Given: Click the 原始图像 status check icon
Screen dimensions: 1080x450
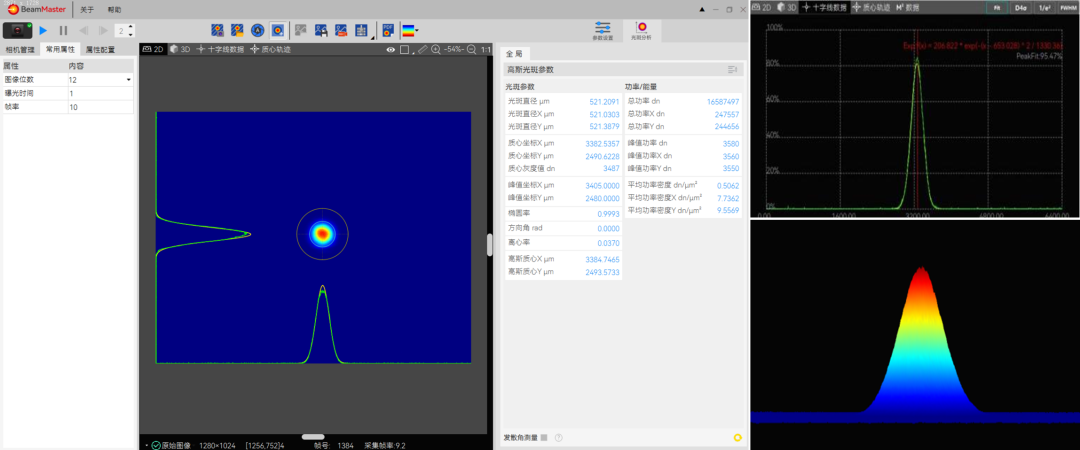Looking at the screenshot, I should tap(156, 445).
